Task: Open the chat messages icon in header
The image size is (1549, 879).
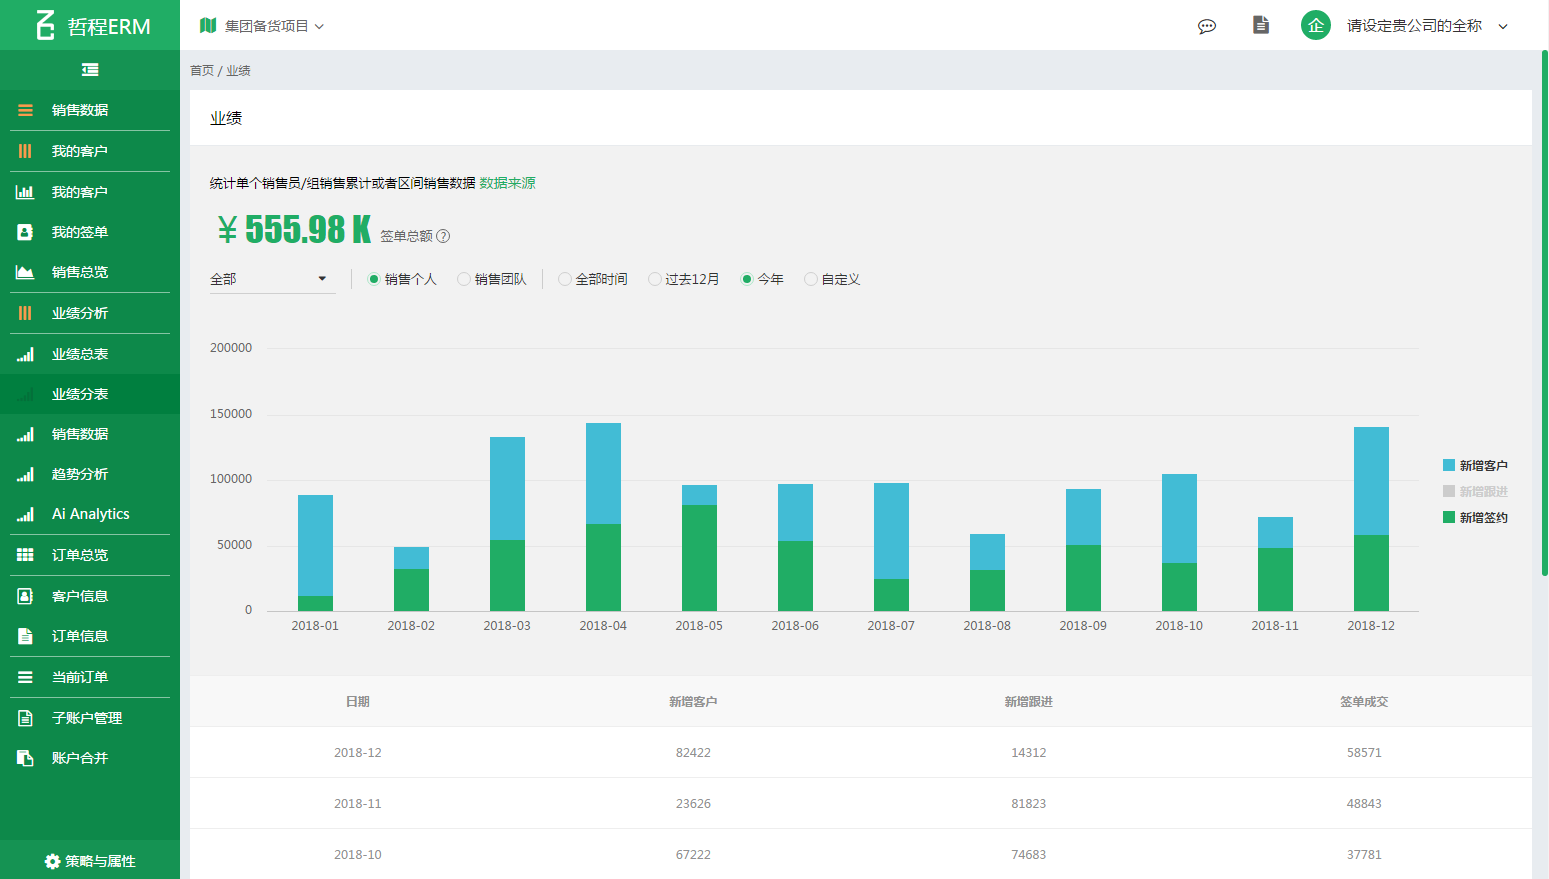Action: tap(1207, 26)
